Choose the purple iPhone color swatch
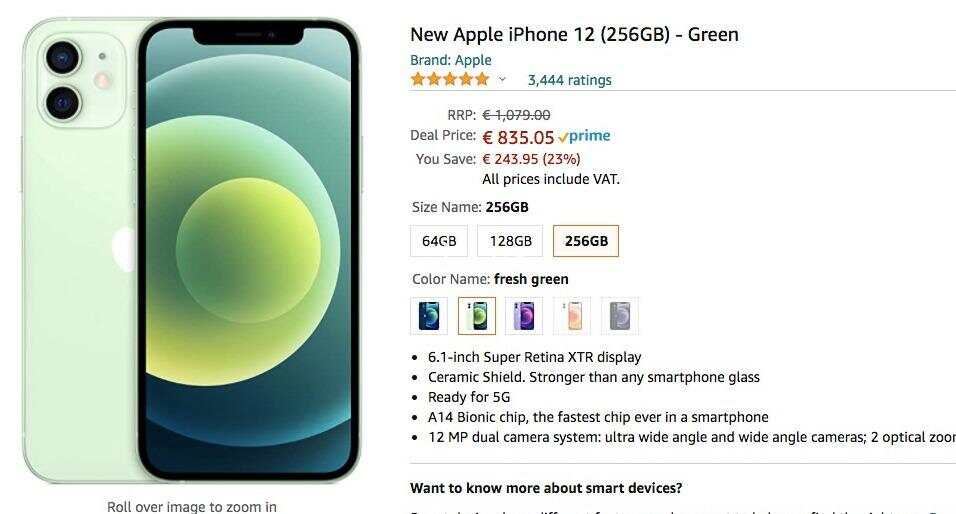The image size is (956, 514). click(x=524, y=316)
